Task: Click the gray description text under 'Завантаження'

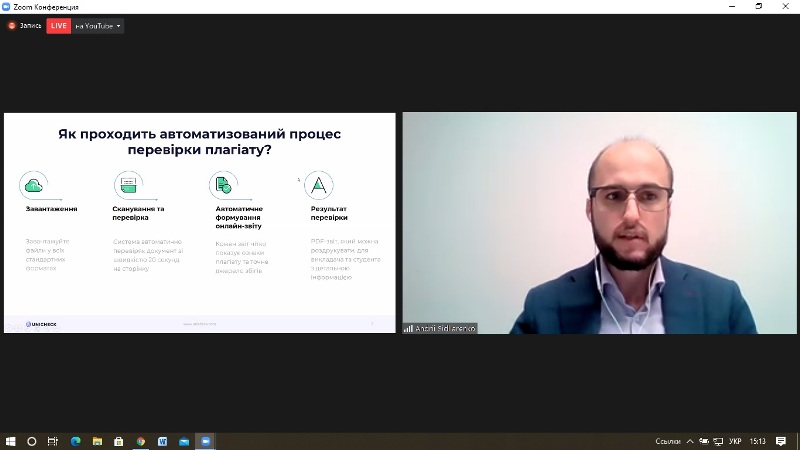Action: click(47, 255)
